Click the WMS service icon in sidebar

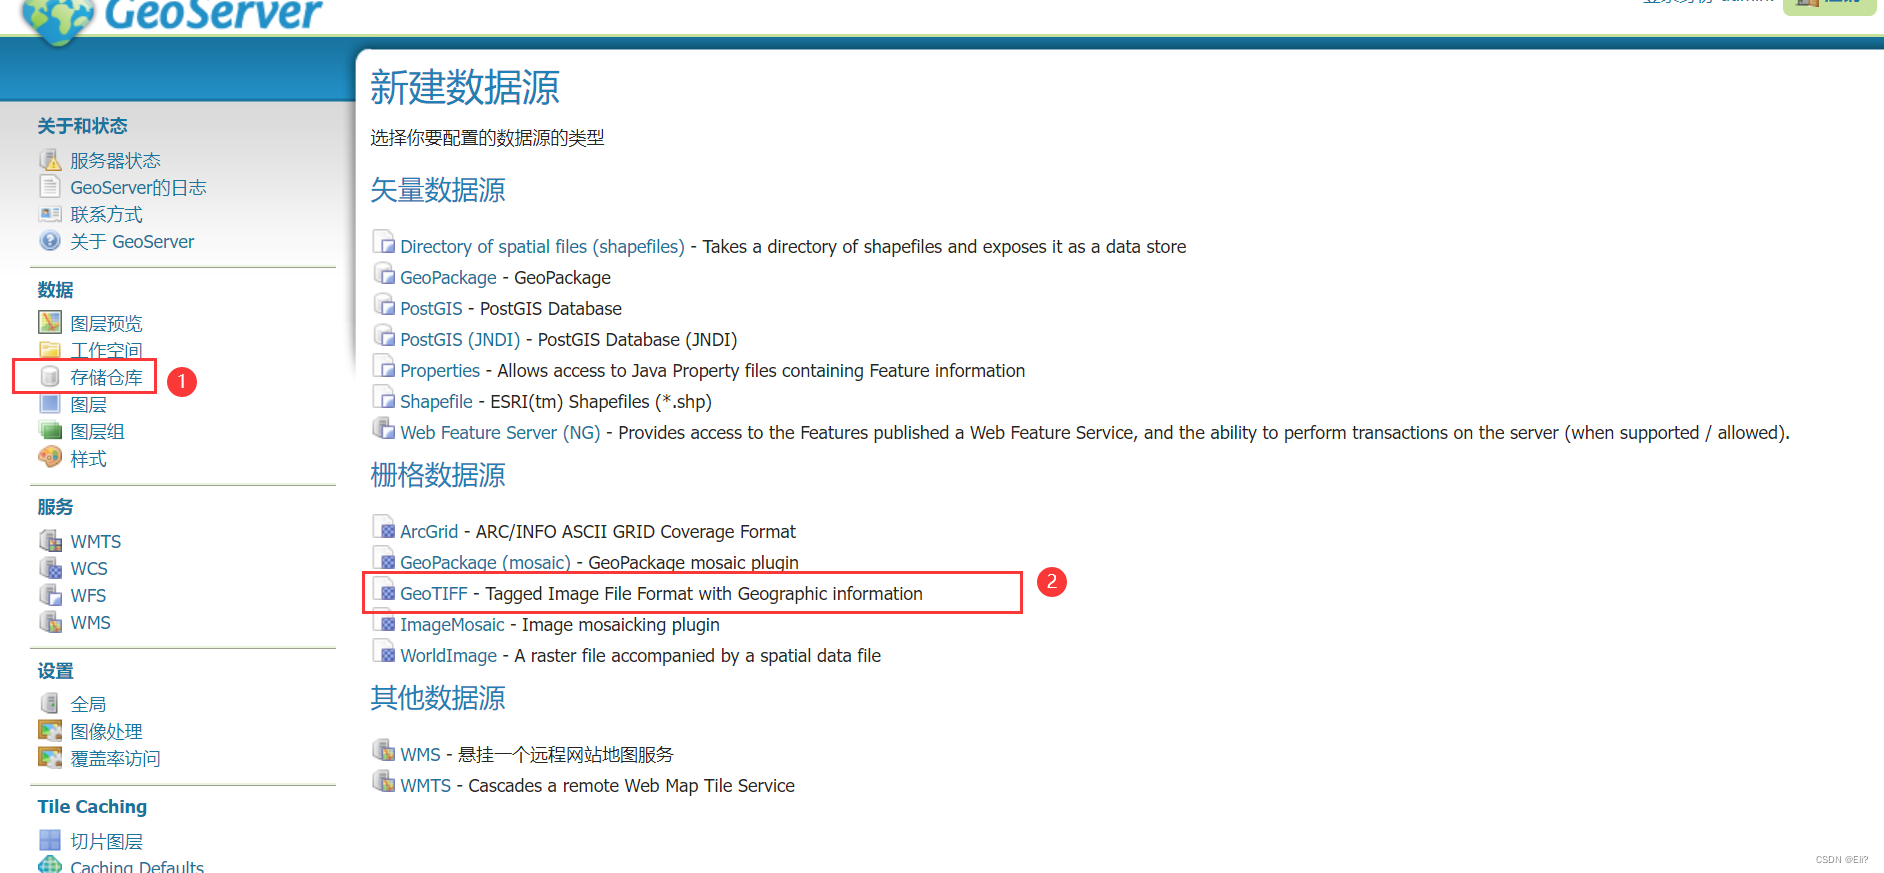50,622
